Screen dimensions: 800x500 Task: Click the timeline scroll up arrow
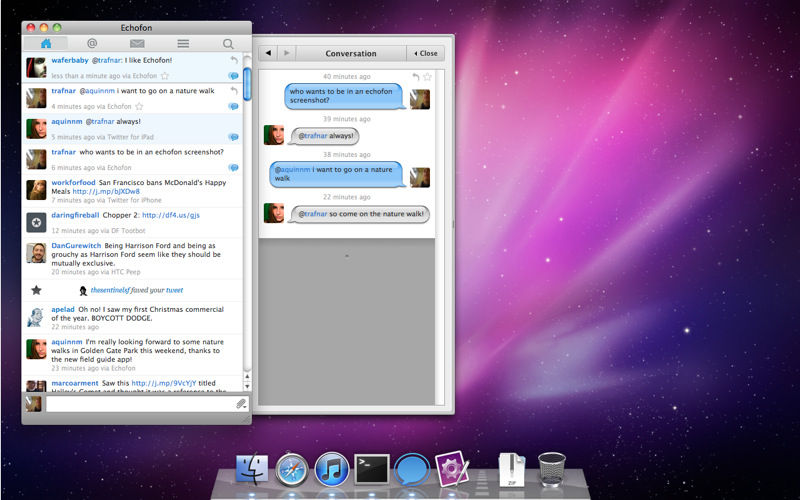(247, 377)
